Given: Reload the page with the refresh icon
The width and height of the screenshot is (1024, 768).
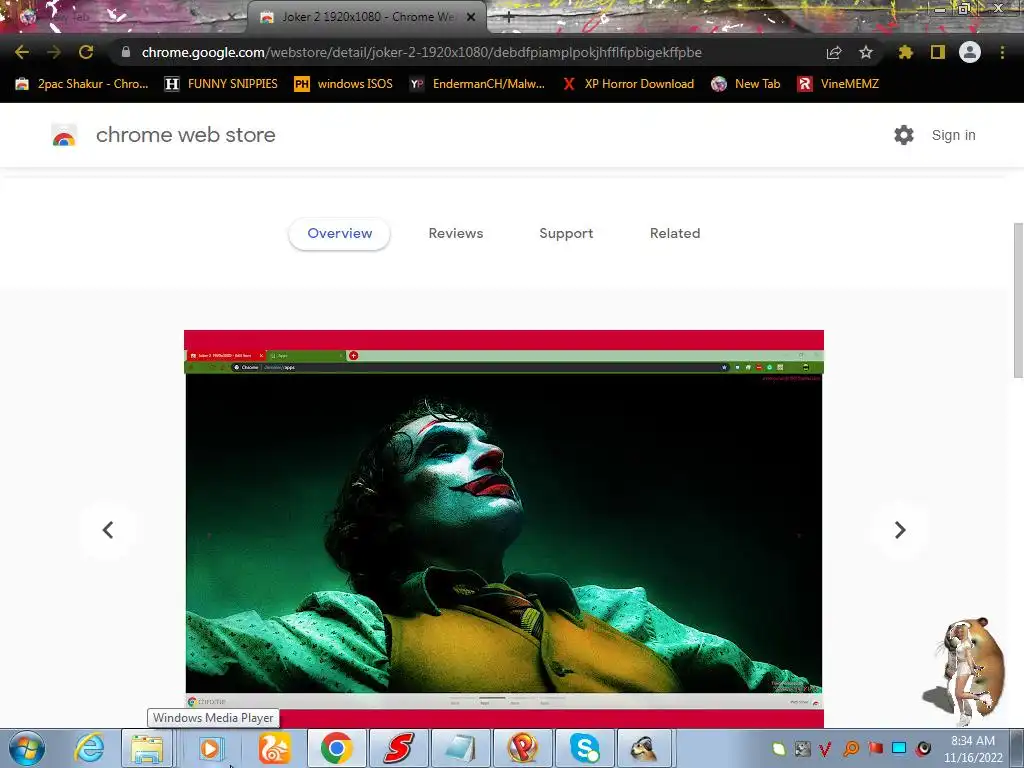Looking at the screenshot, I should [x=86, y=52].
